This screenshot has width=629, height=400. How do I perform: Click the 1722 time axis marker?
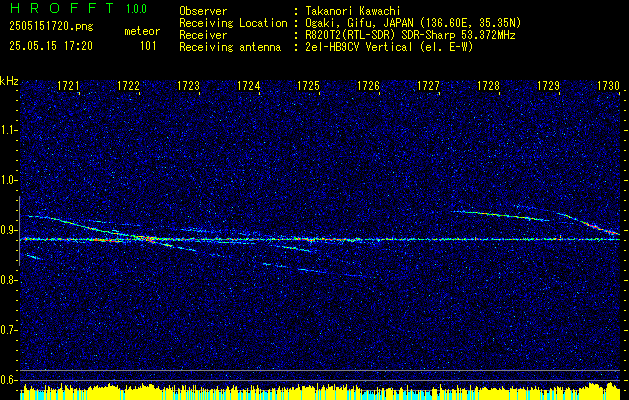click(x=128, y=85)
